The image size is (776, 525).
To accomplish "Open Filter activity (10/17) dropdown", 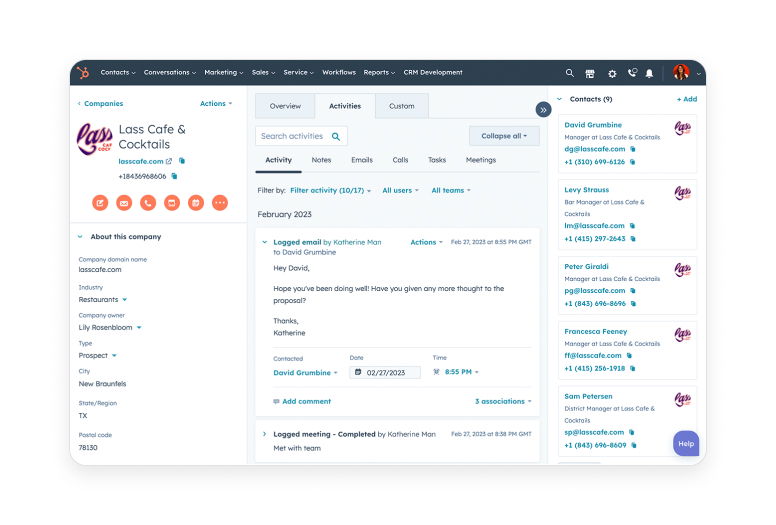I will tap(330, 191).
